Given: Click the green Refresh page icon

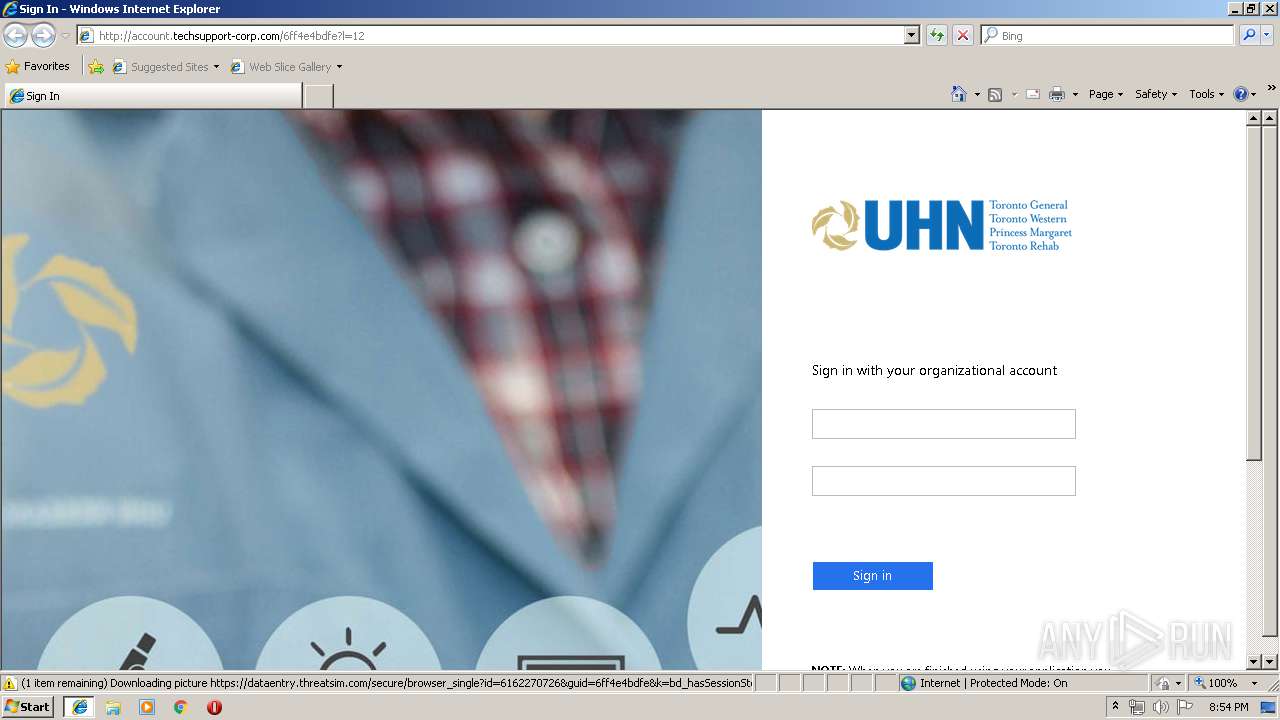Looking at the screenshot, I should click(x=936, y=35).
